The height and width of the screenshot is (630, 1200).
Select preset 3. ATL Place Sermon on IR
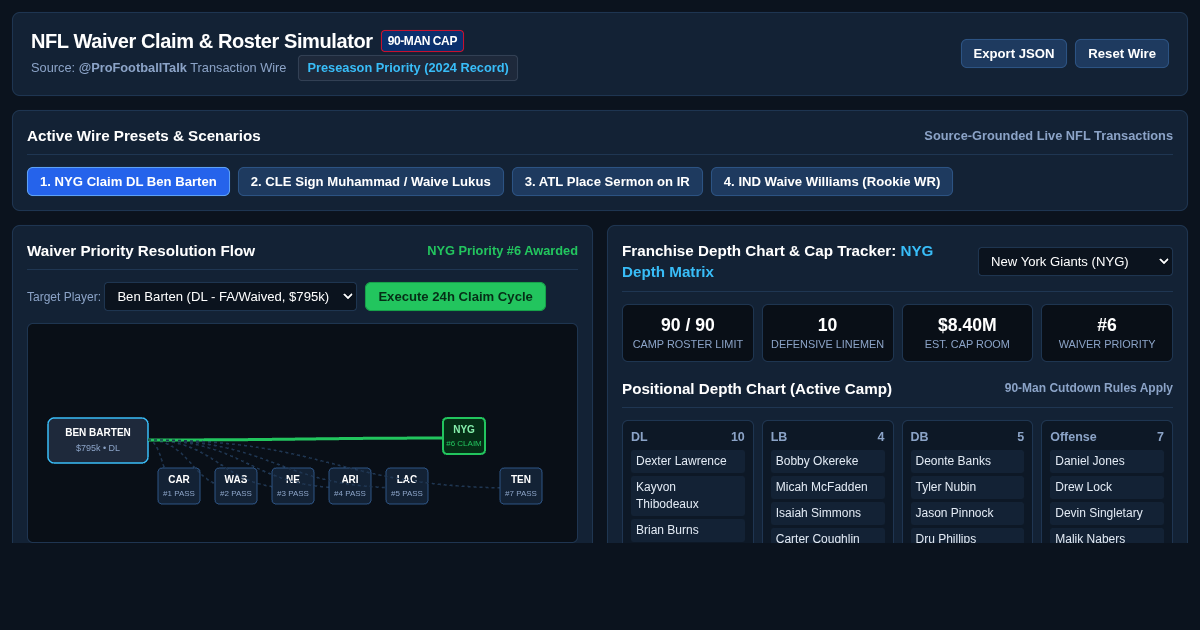(x=607, y=182)
